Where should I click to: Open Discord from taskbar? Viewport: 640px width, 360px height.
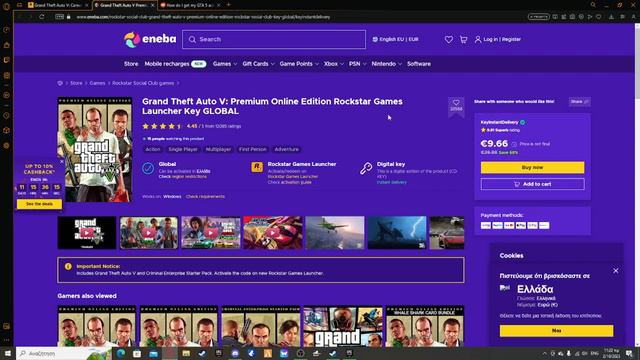[x=235, y=353]
